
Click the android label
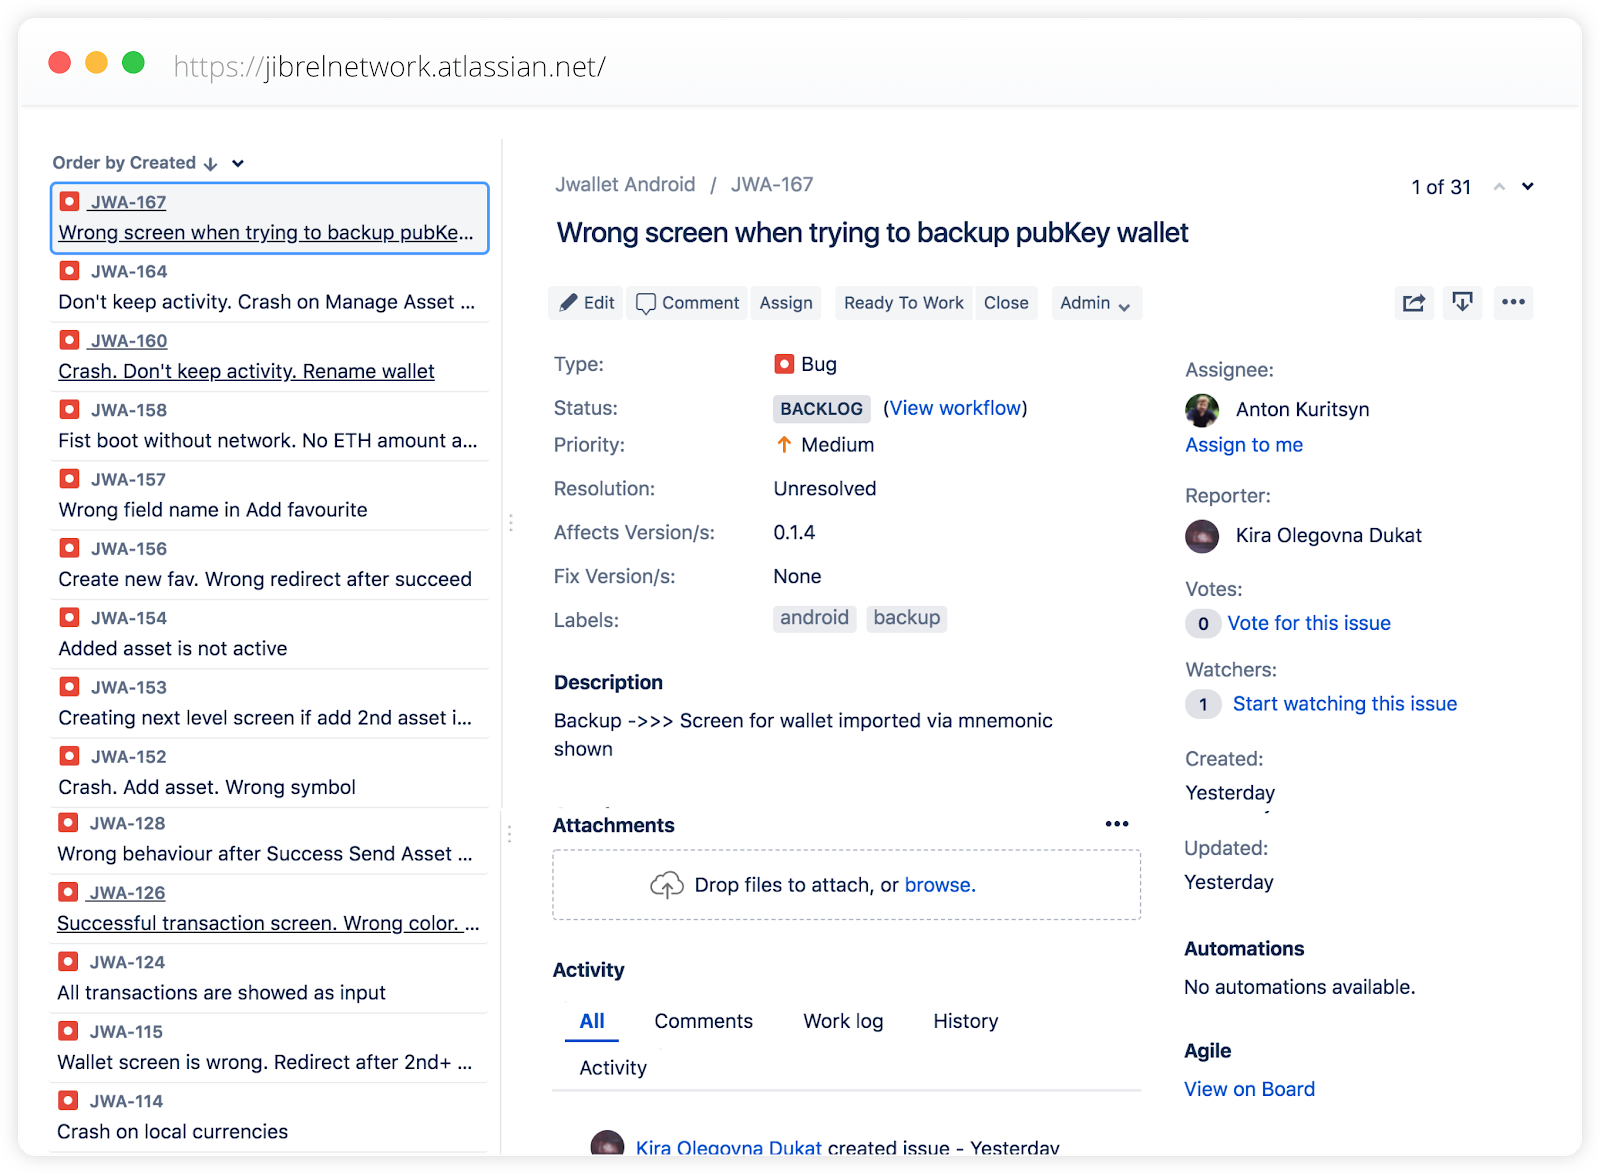[814, 618]
